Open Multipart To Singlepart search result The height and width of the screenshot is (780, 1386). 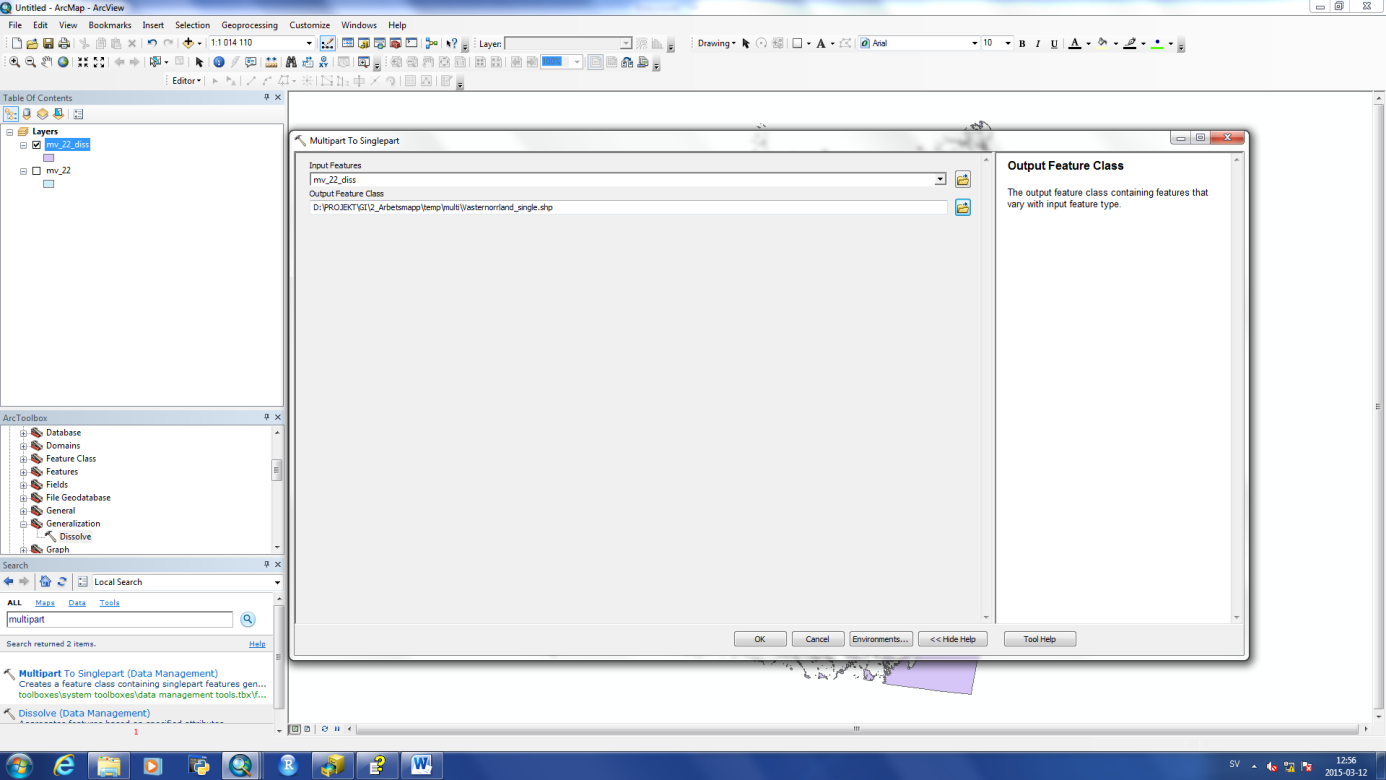coord(118,674)
